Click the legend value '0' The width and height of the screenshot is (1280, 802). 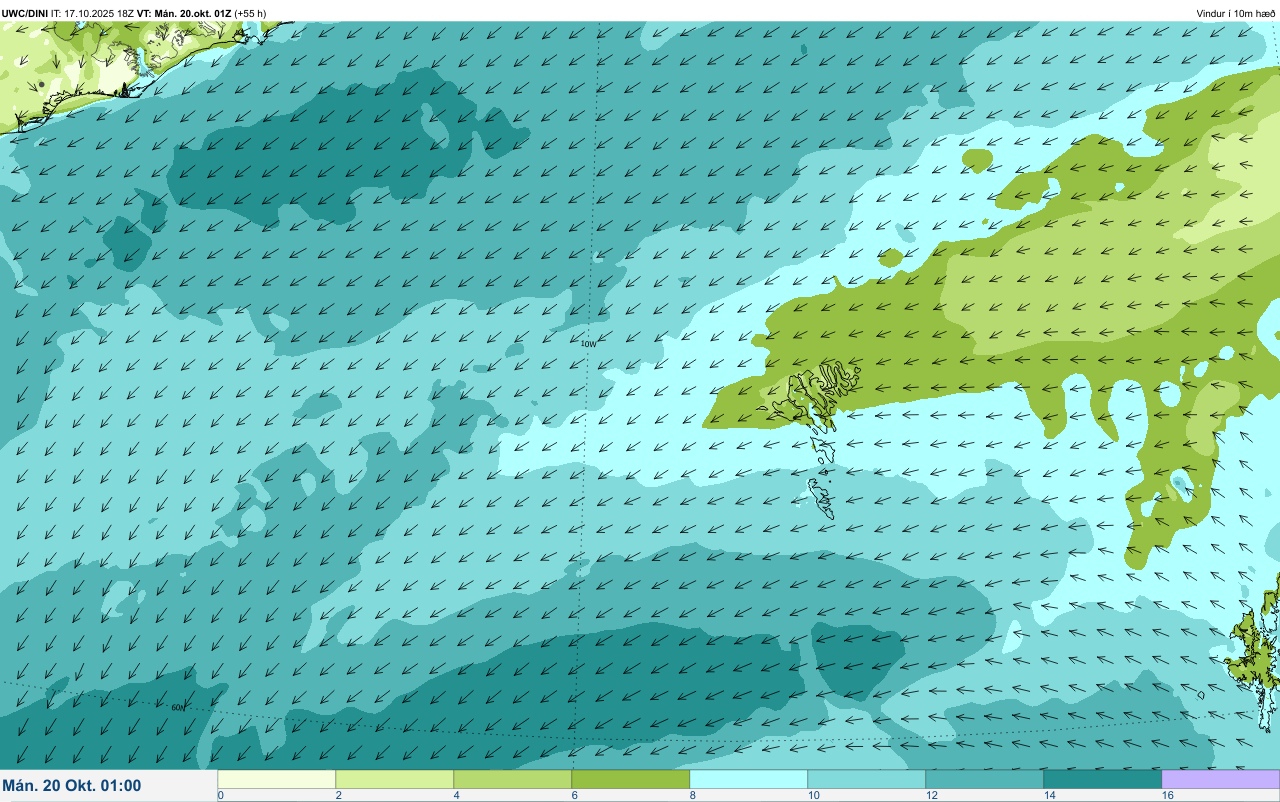coord(220,795)
